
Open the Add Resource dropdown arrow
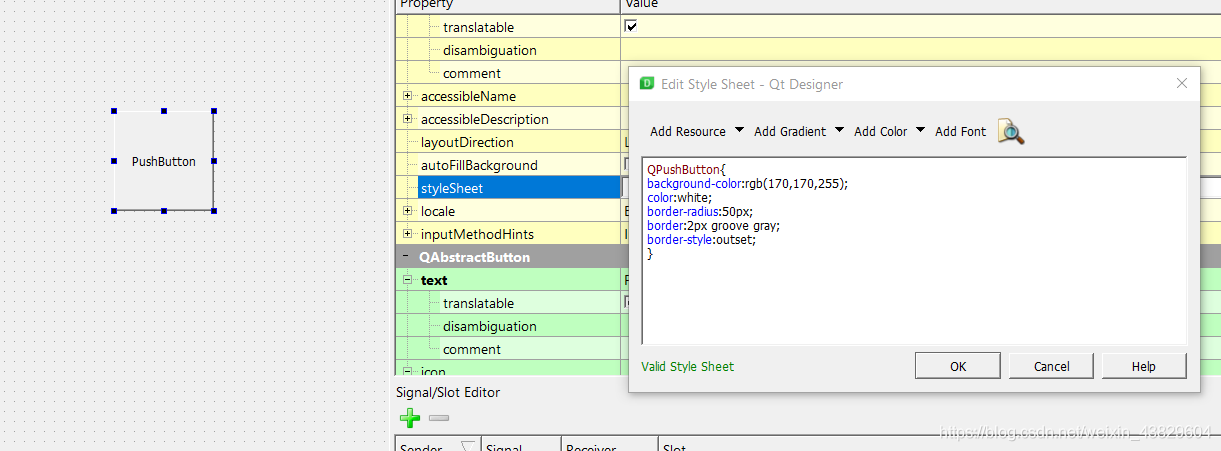[x=739, y=131]
